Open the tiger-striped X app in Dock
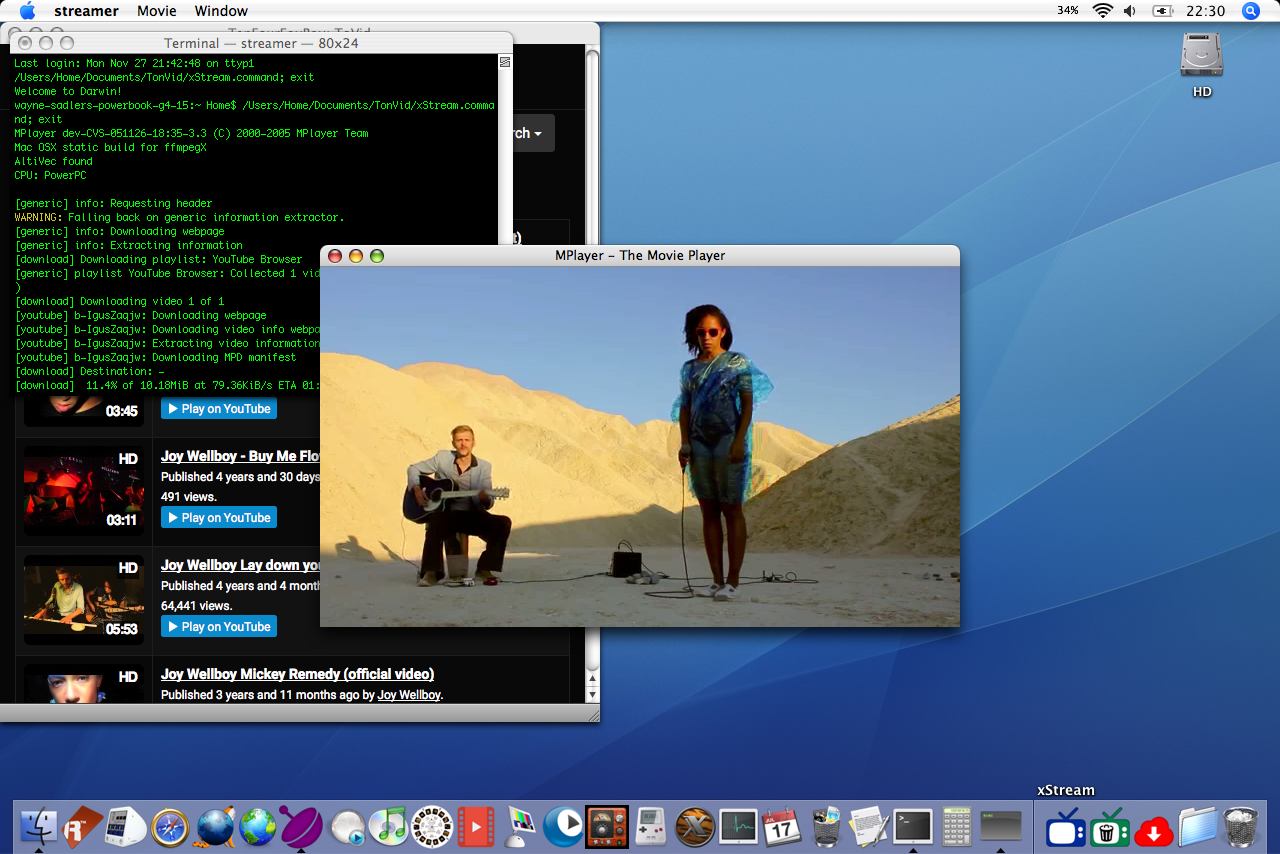 pos(695,827)
